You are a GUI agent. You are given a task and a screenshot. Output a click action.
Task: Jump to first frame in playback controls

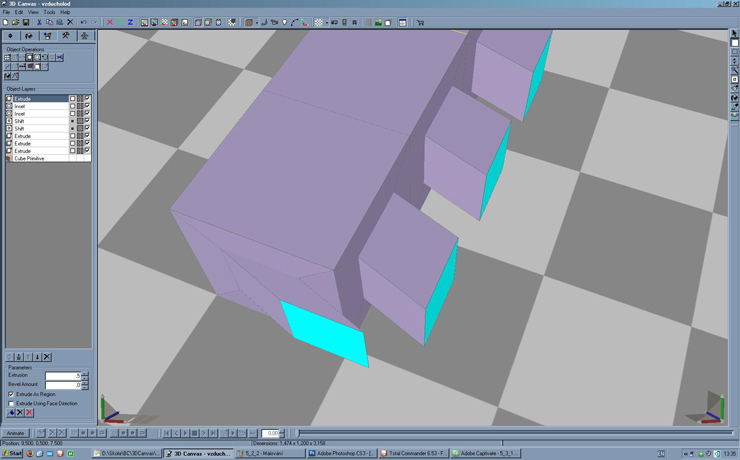click(x=167, y=433)
